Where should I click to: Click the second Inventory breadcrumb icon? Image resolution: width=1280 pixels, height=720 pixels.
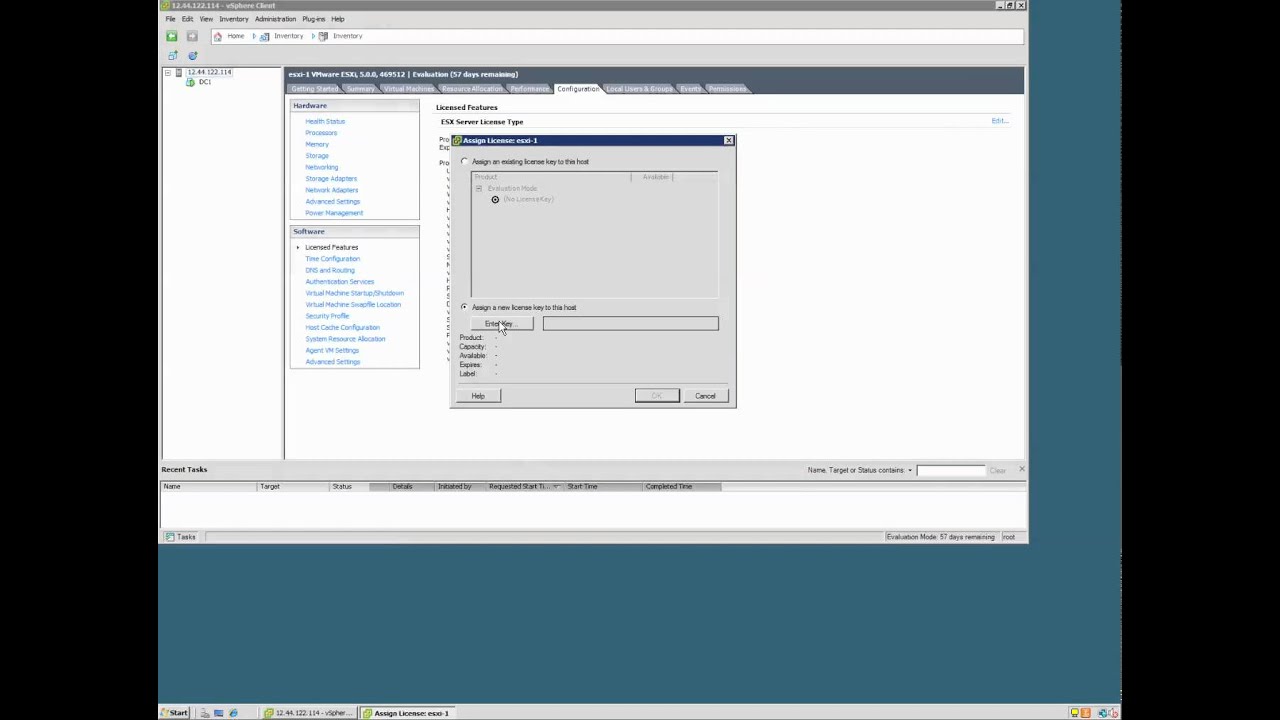pyautogui.click(x=323, y=36)
